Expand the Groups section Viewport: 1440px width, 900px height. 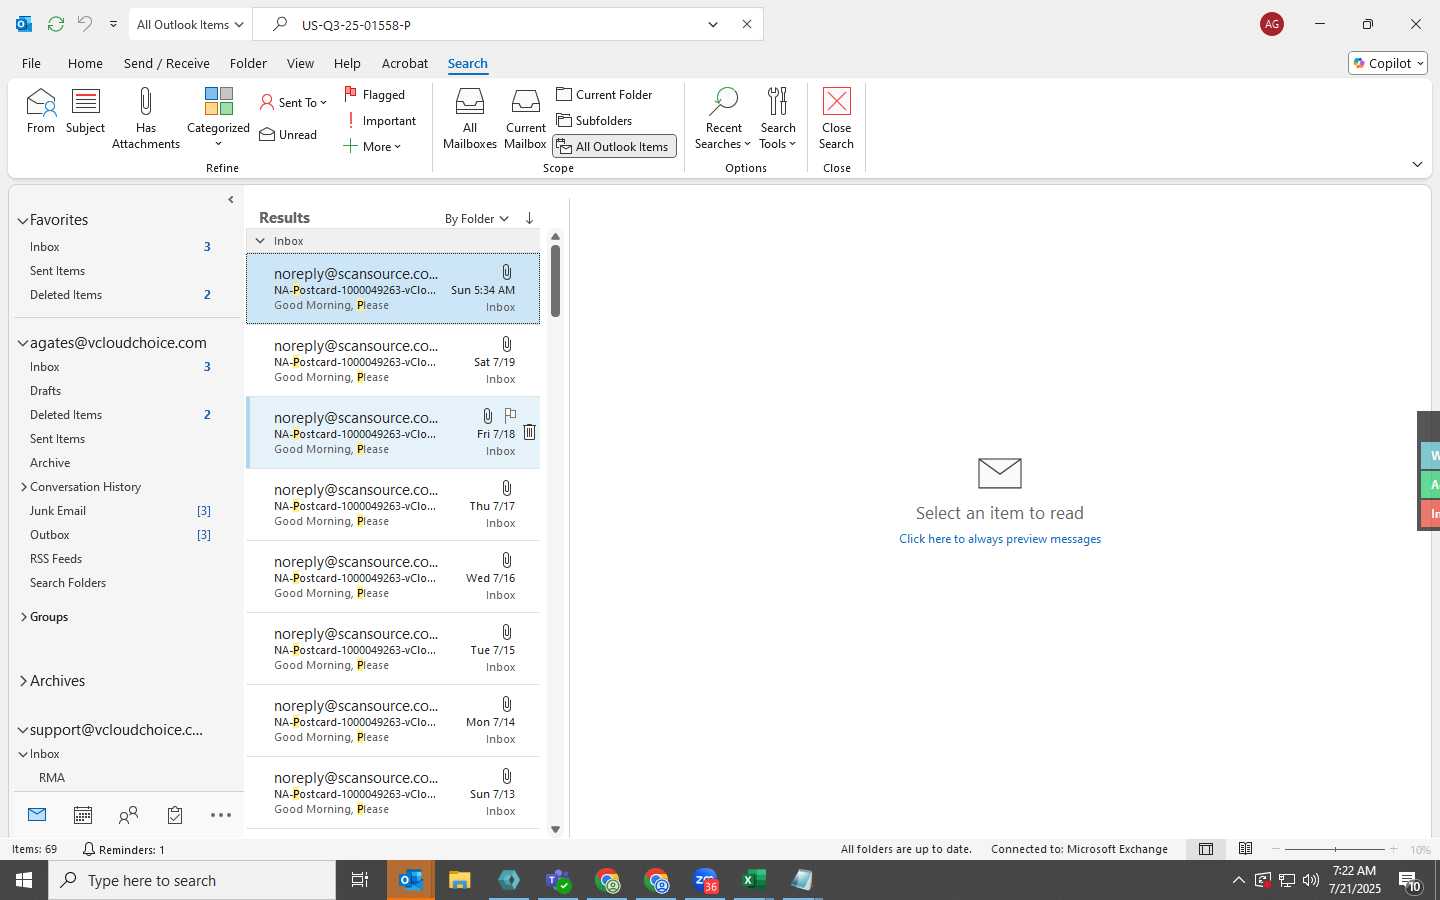pos(23,617)
